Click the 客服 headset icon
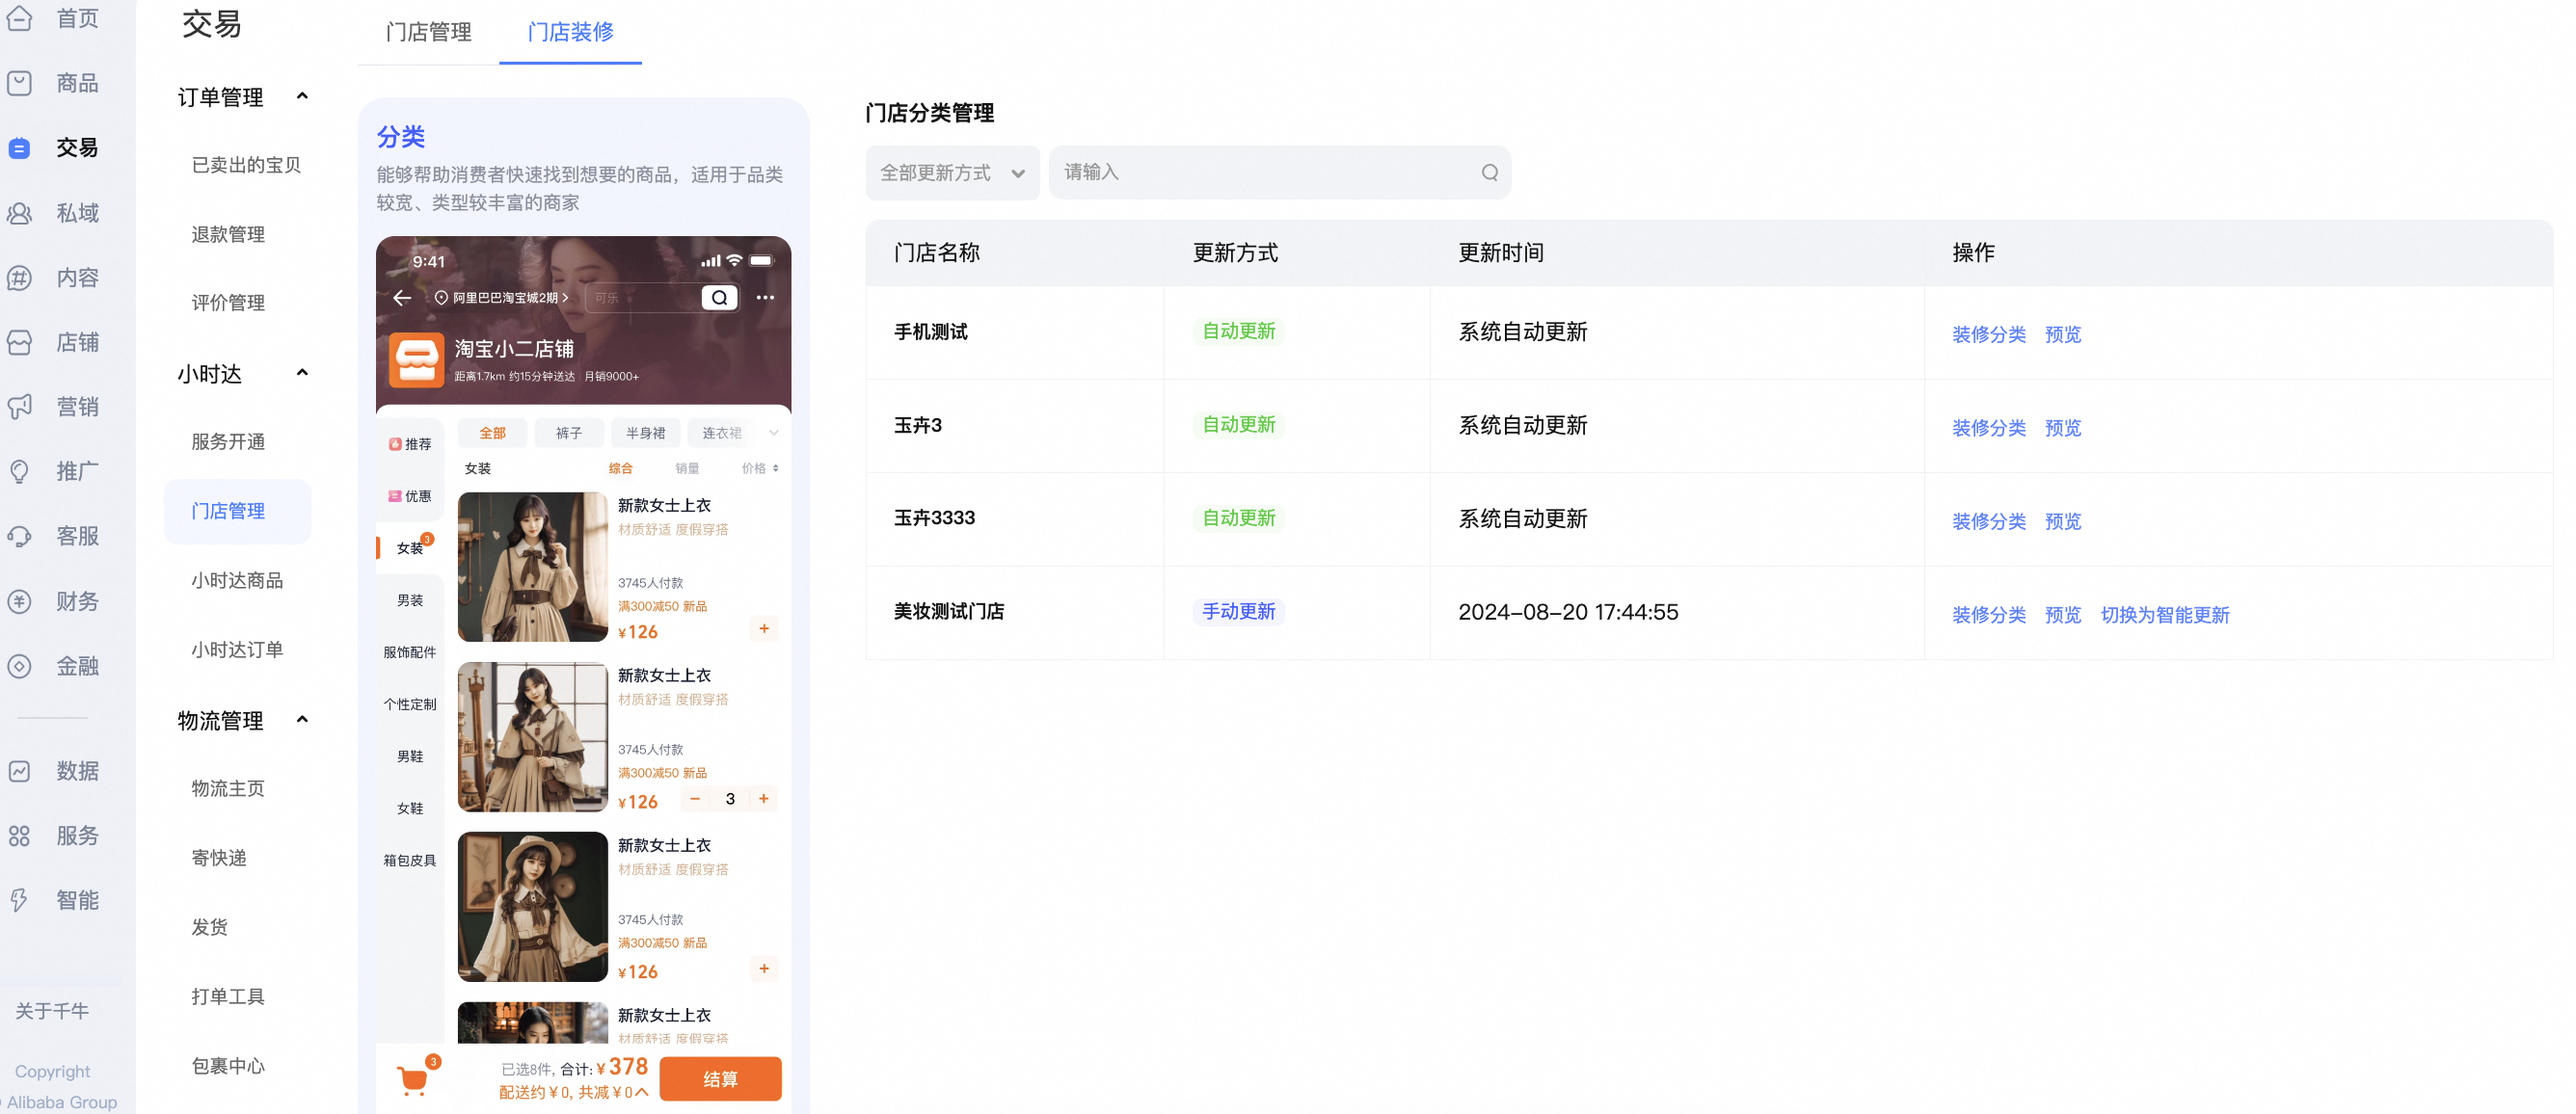Viewport: 2576px width, 1114px height. [x=20, y=536]
